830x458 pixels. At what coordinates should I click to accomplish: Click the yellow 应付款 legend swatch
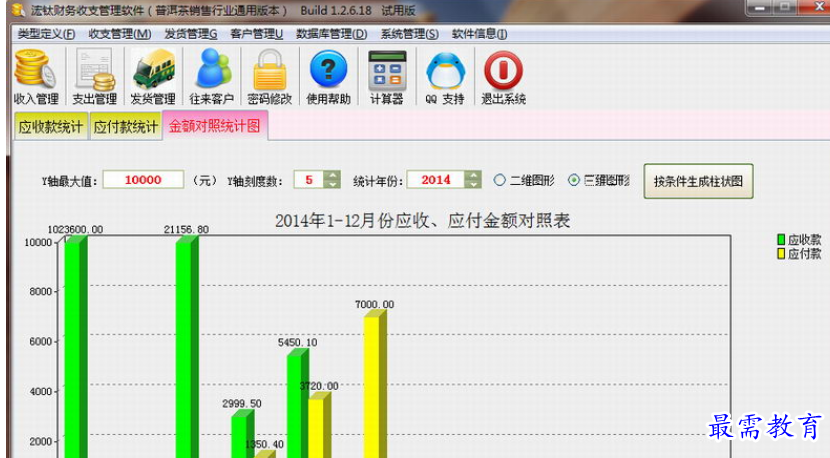coord(781,254)
